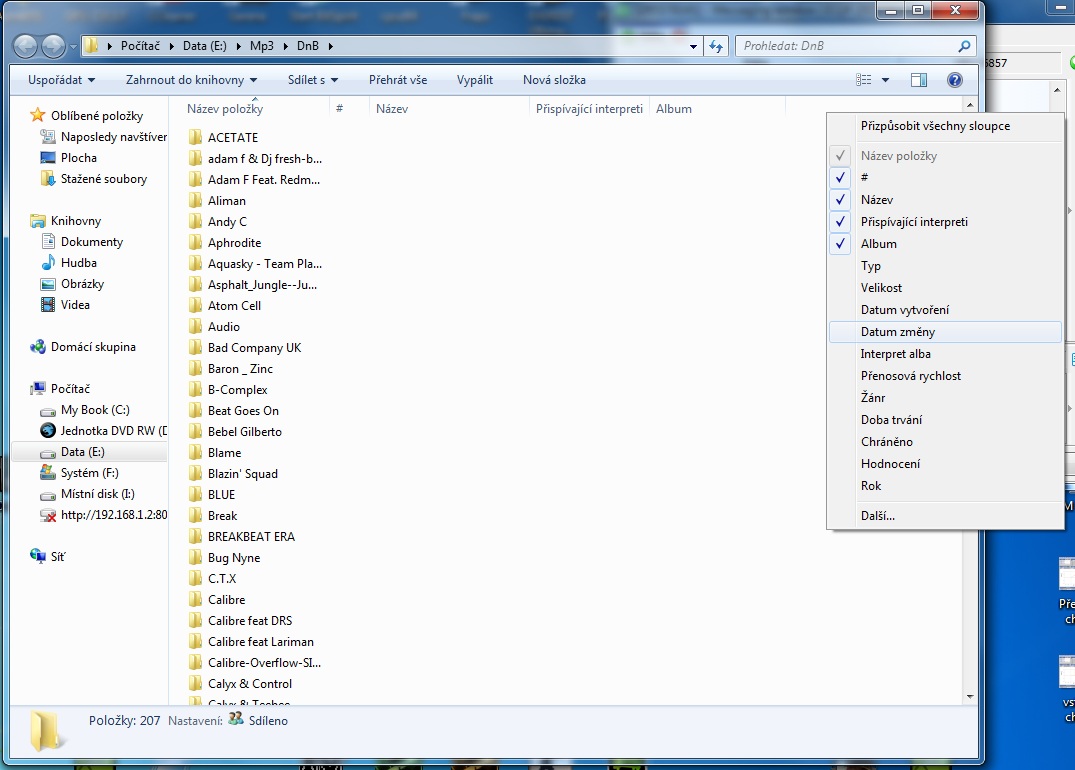Show the preview pane via toolbar icon
The image size is (1075, 770).
click(919, 80)
